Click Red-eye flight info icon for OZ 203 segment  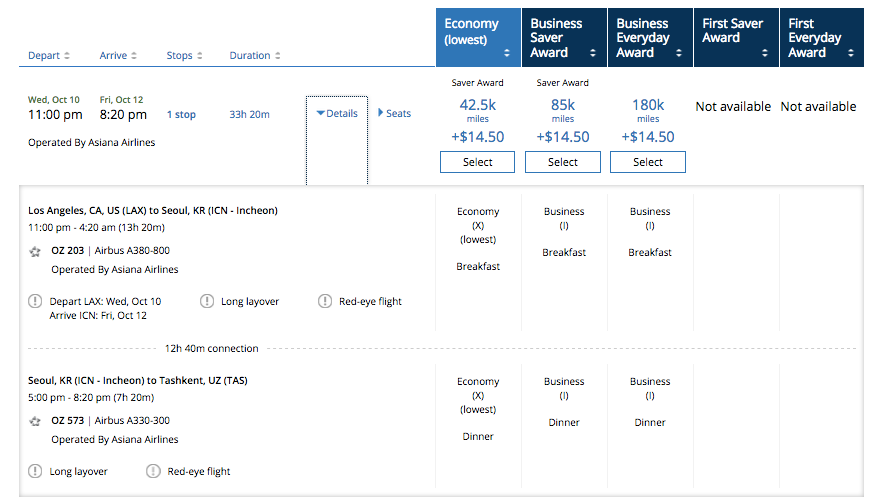coord(325,301)
